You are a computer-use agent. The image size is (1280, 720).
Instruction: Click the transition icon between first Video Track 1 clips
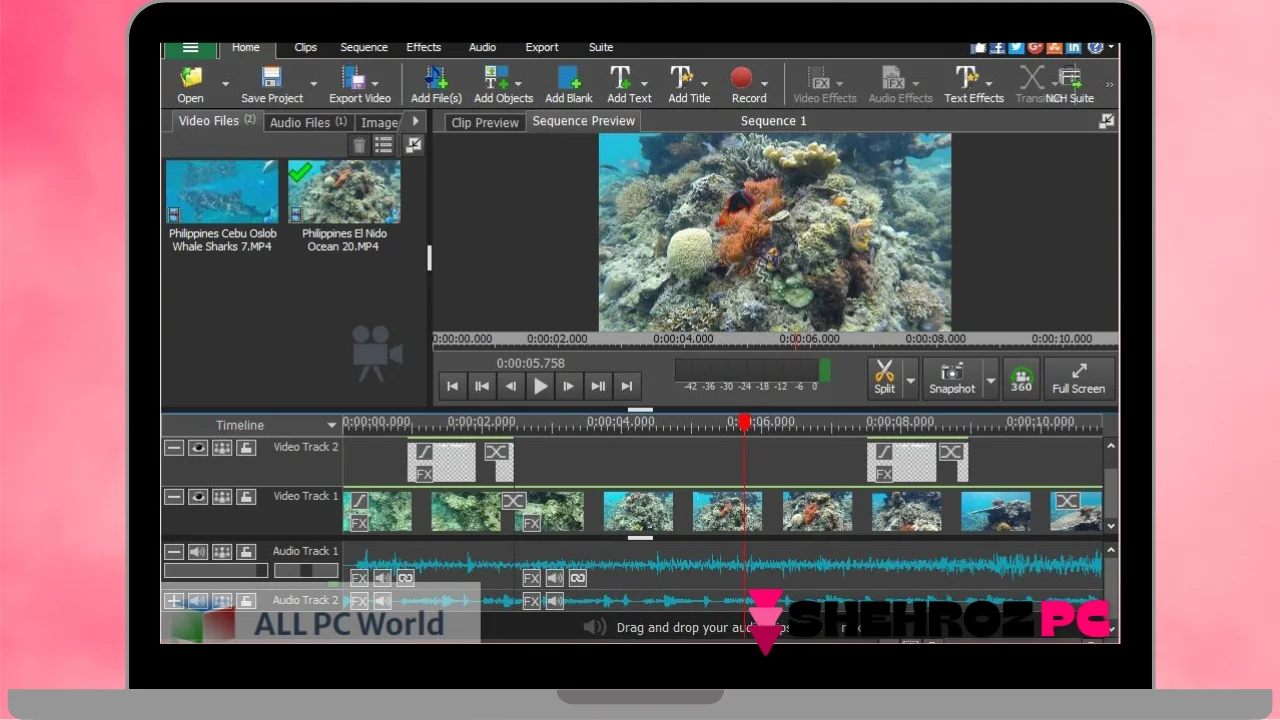pyautogui.click(x=513, y=500)
